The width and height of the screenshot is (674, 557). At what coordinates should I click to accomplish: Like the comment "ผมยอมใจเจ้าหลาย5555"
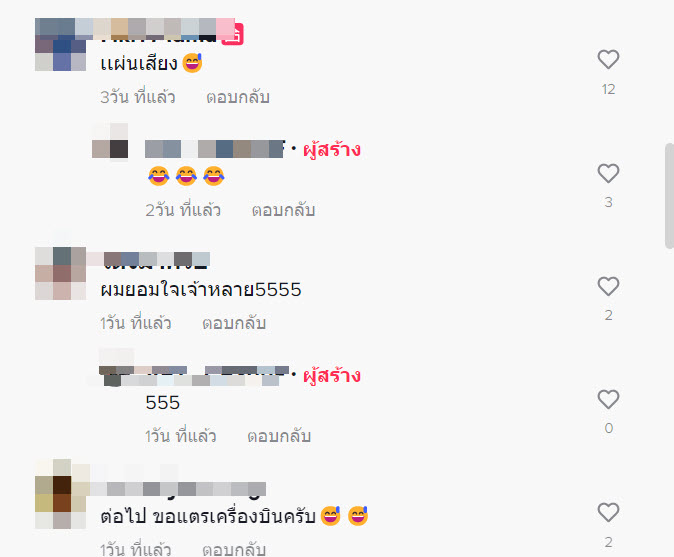(x=608, y=286)
